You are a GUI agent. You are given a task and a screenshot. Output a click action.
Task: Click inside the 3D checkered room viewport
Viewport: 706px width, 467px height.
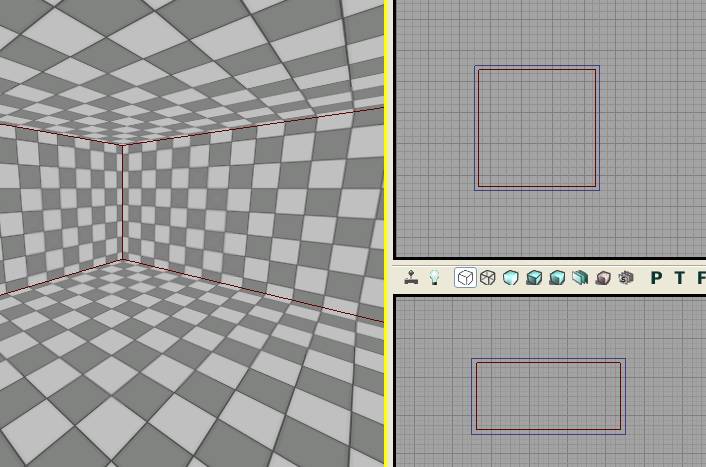tap(192, 233)
